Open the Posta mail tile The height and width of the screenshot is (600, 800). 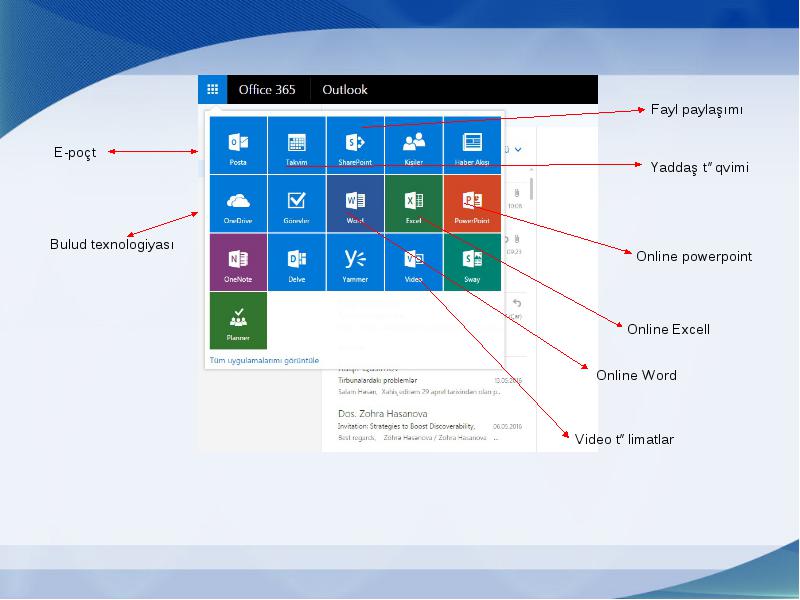[238, 145]
